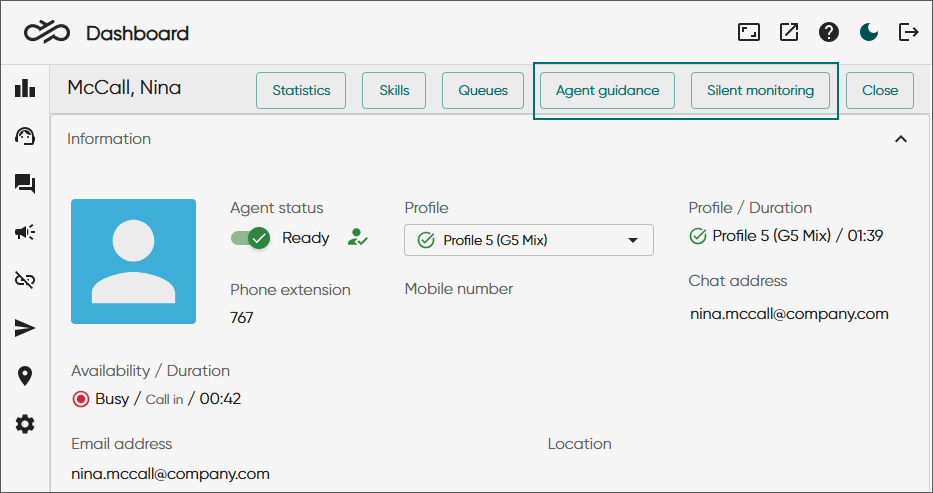Click the help question mark icon
Viewport: 933px width, 493px height.
click(829, 32)
